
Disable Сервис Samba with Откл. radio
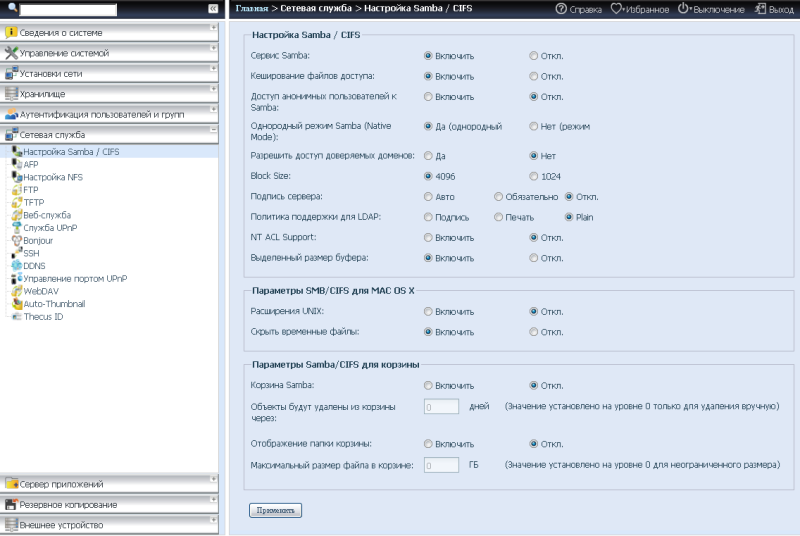(534, 56)
